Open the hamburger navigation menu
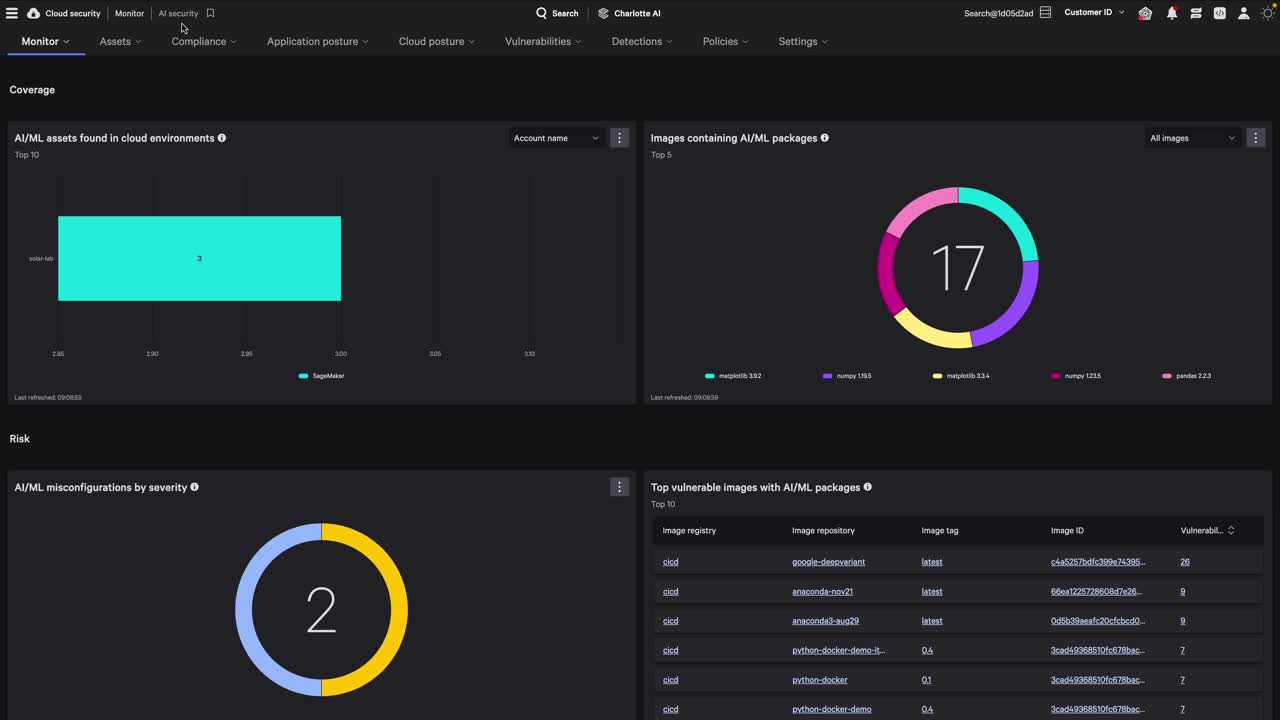This screenshot has height=720, width=1280. point(12,13)
